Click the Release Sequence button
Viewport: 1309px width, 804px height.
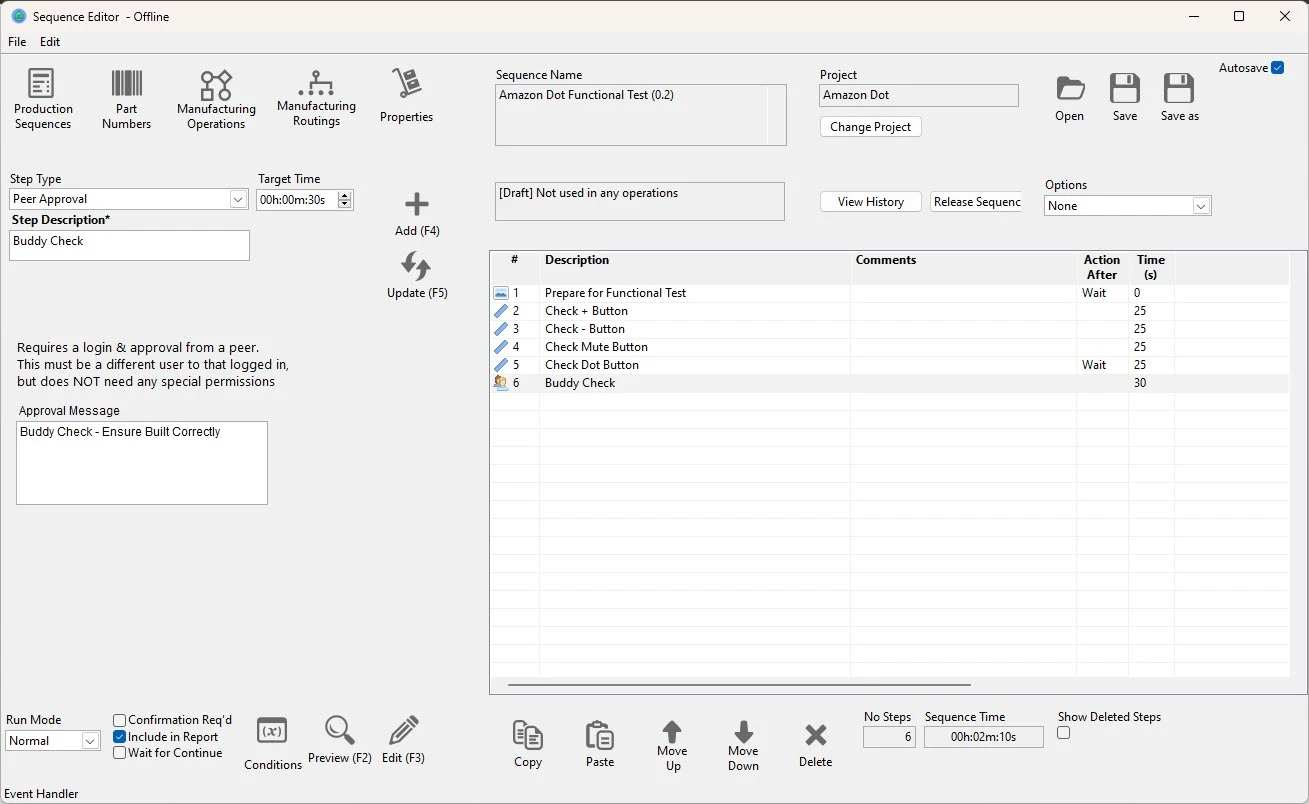pos(975,201)
